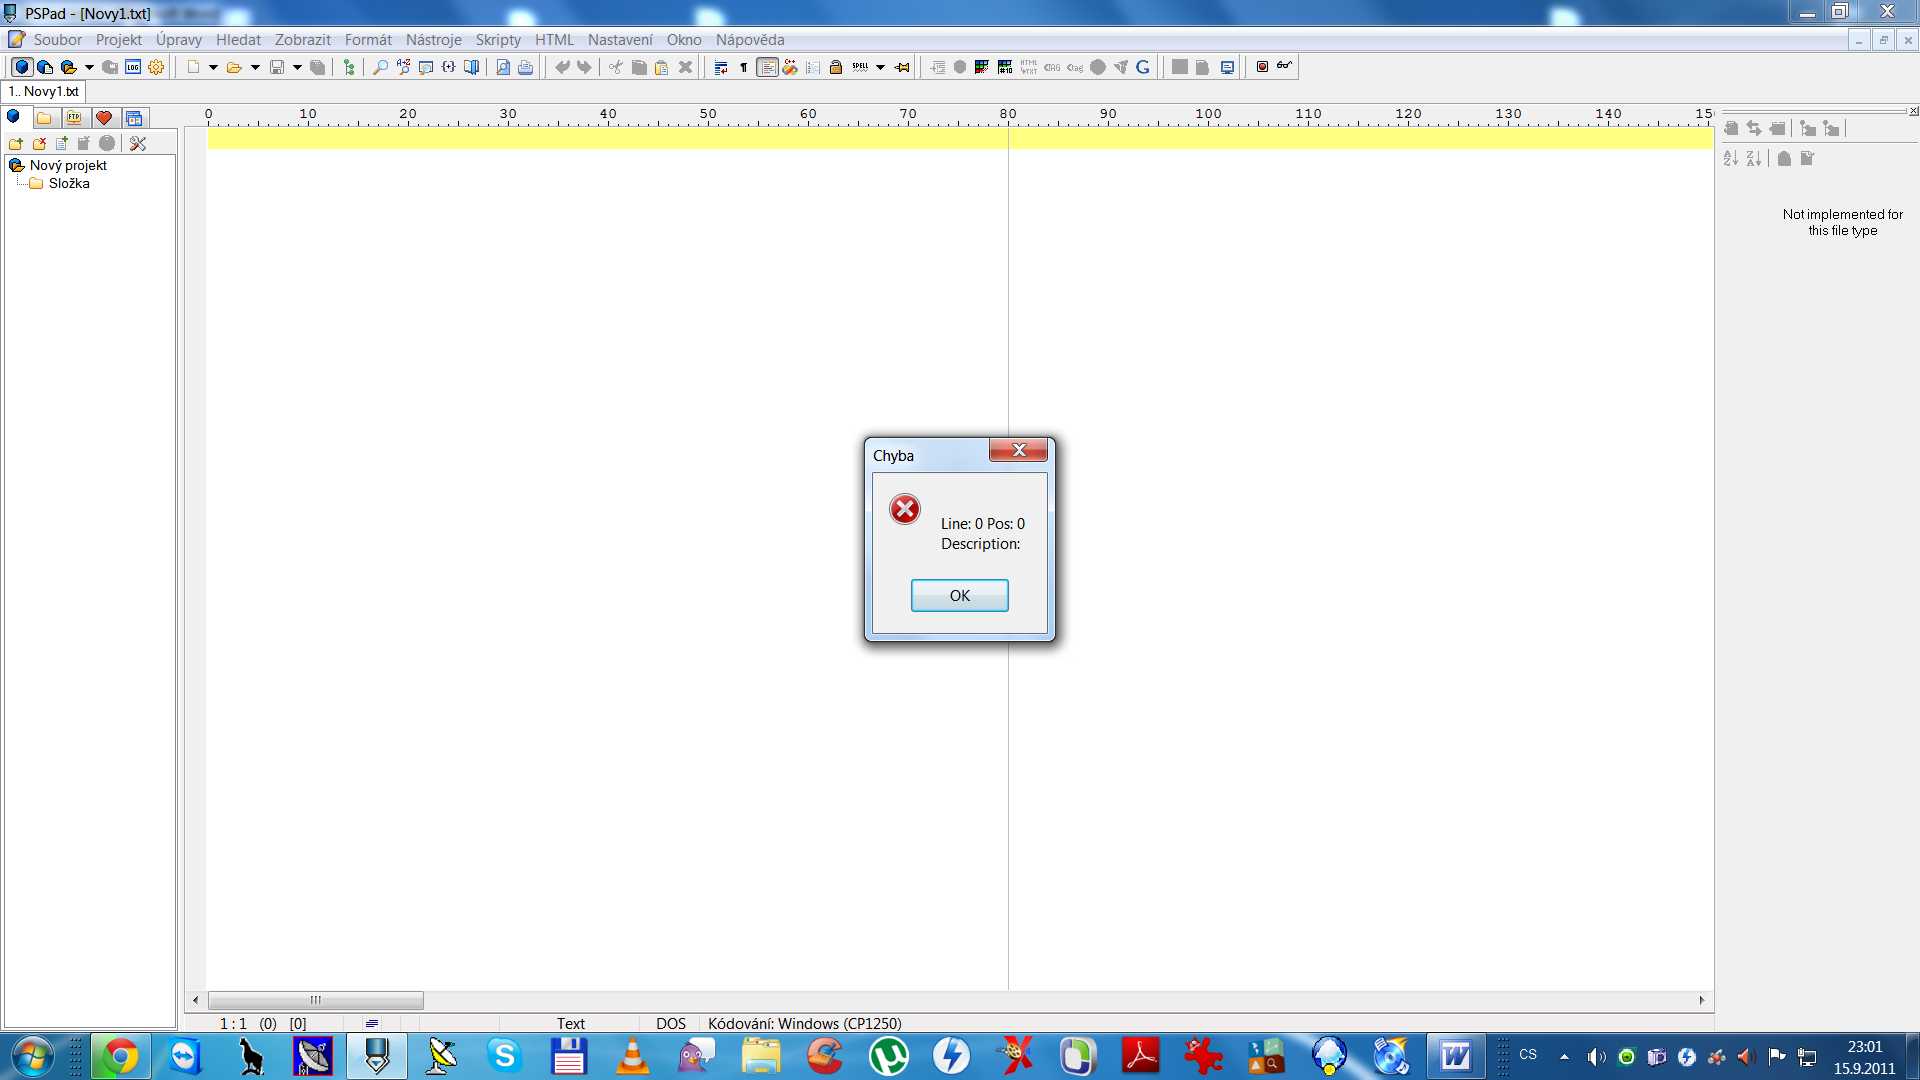Click the Find magnifier icon in toolbar
Screen dimensions: 1920x1080
380,67
